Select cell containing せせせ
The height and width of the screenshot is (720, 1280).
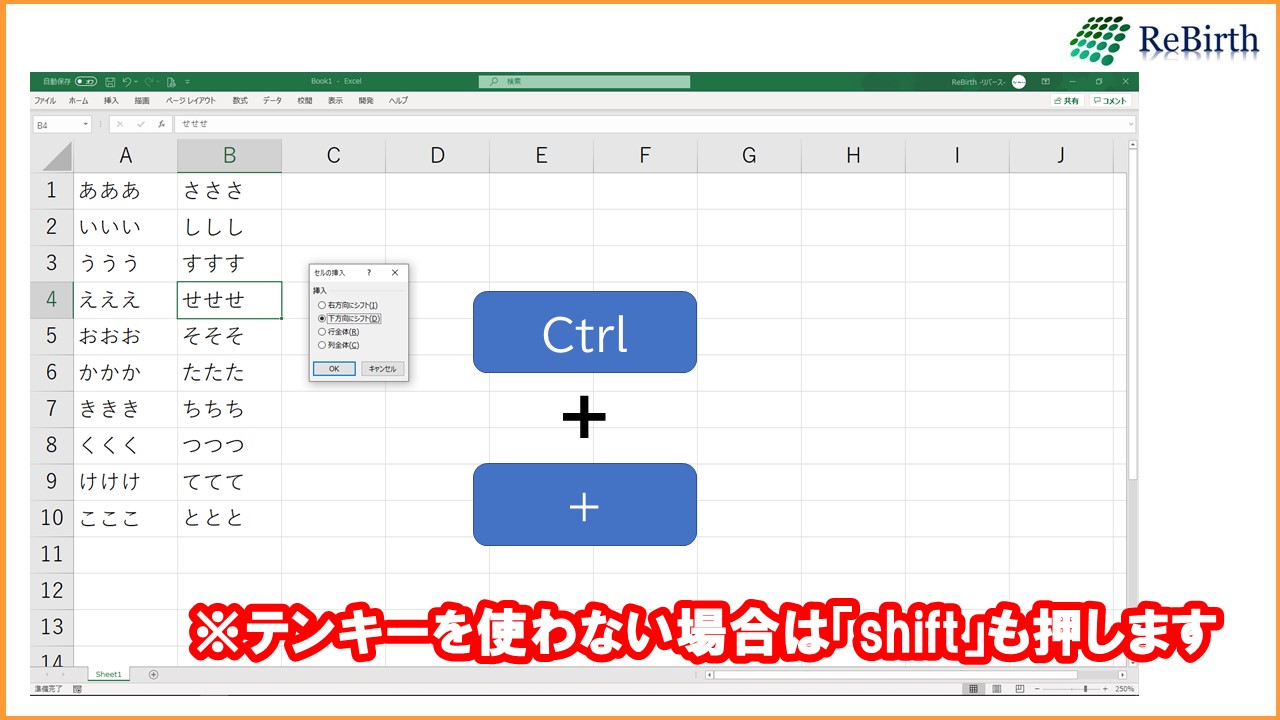(229, 299)
